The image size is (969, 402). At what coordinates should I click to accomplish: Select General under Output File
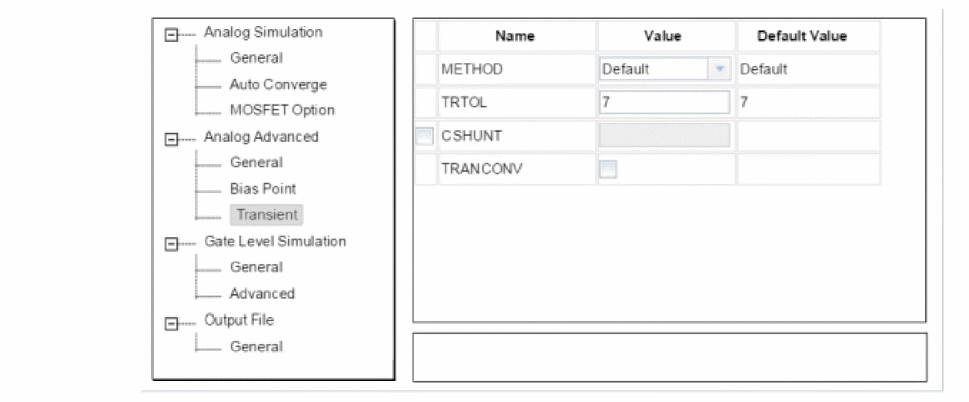click(x=256, y=347)
